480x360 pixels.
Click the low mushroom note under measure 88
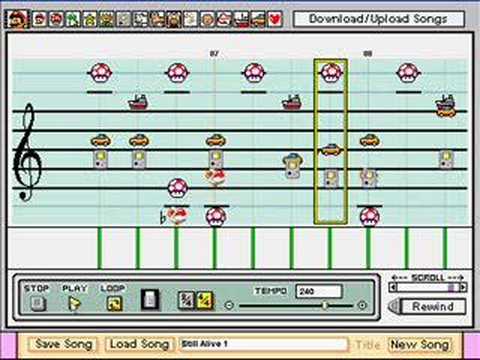click(369, 217)
